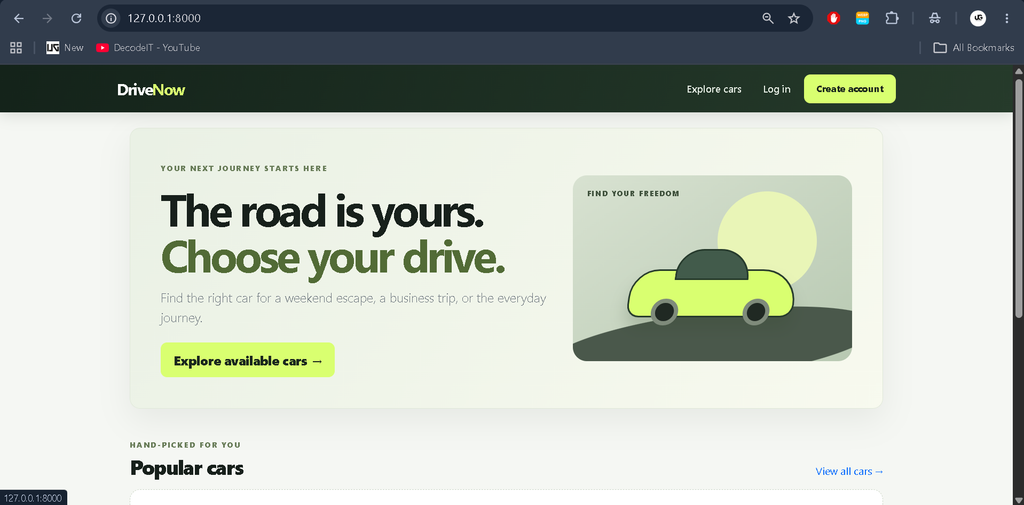
Task: Bookmark this page with the star icon
Action: click(x=793, y=18)
